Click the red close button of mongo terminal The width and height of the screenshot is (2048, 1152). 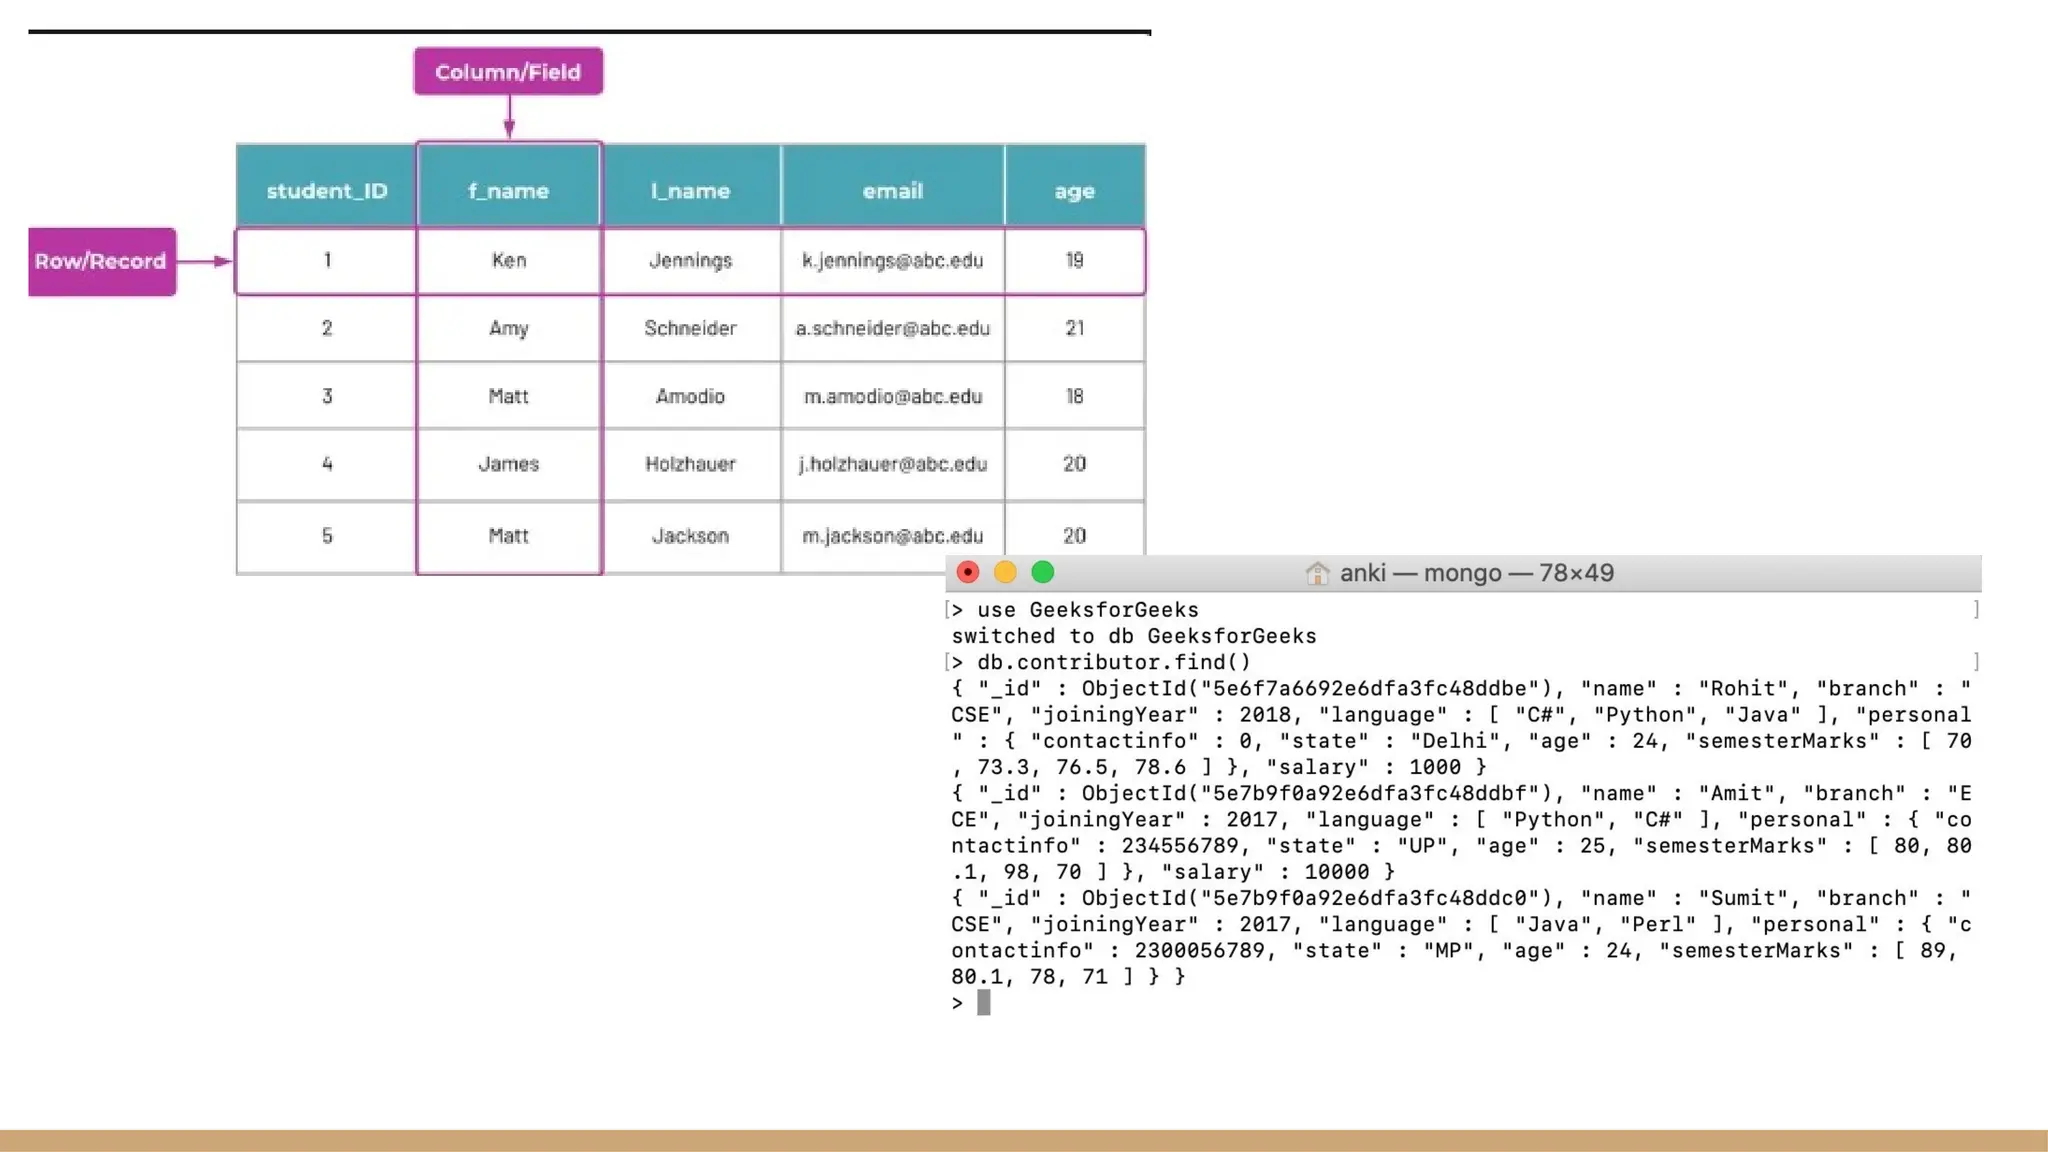tap(967, 572)
